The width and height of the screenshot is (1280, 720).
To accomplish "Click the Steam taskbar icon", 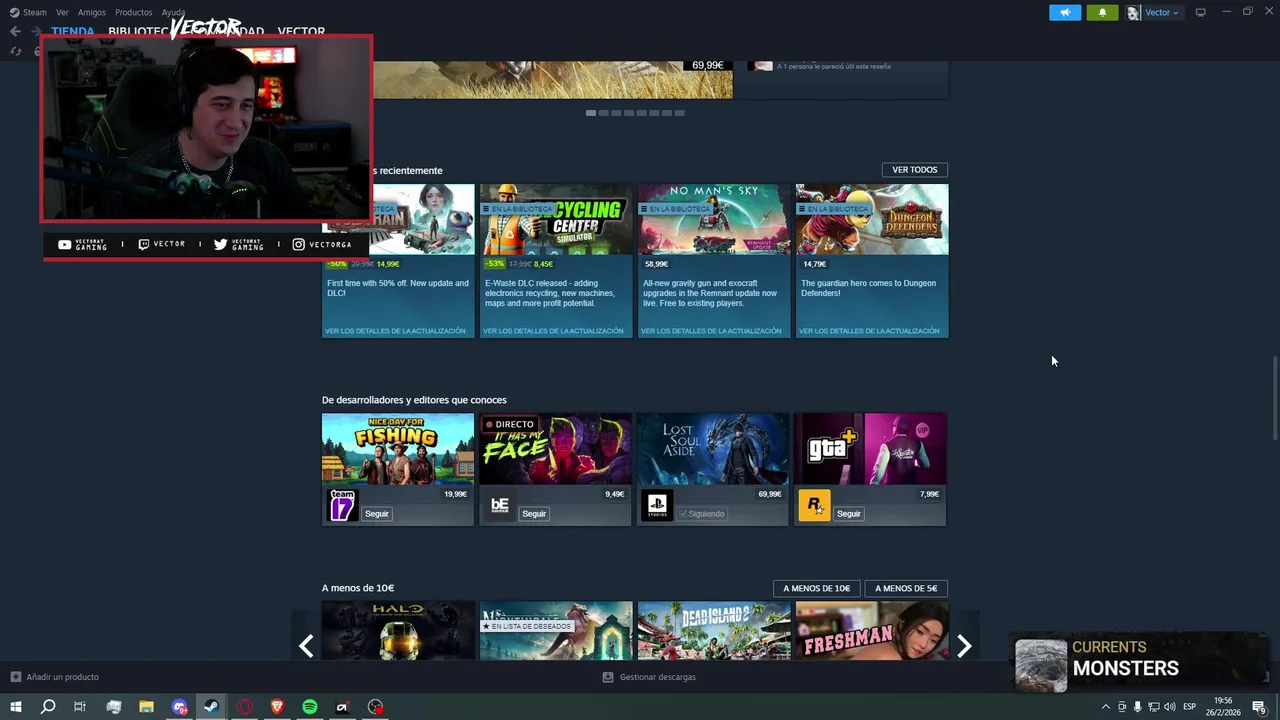I will tap(211, 707).
